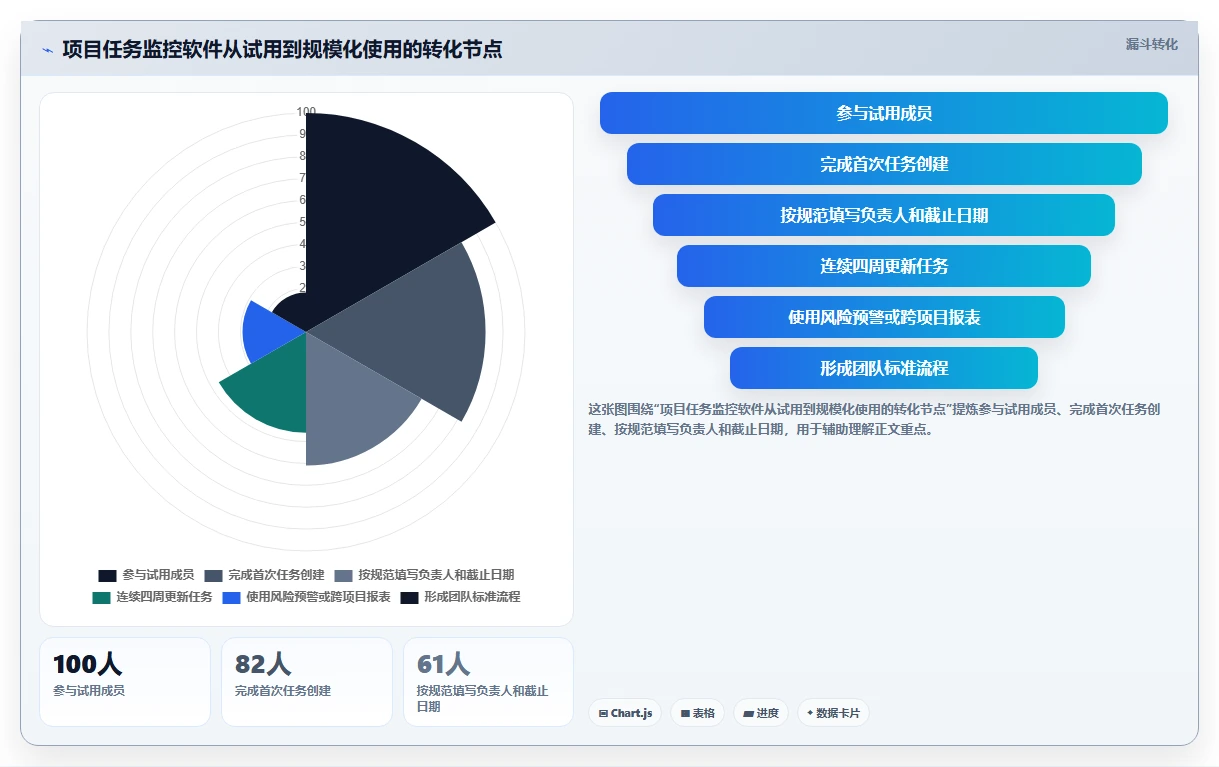1219x767 pixels.
Task: Open the 82人 完成首次任务创建 stat card
Action: [x=307, y=682]
